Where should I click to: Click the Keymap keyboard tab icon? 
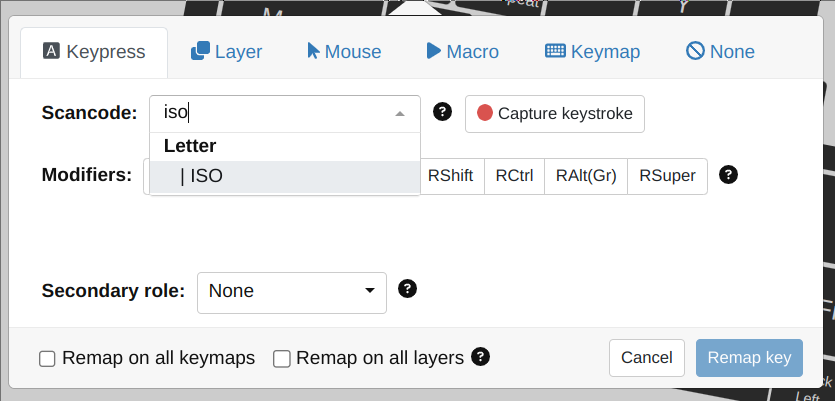(555, 51)
